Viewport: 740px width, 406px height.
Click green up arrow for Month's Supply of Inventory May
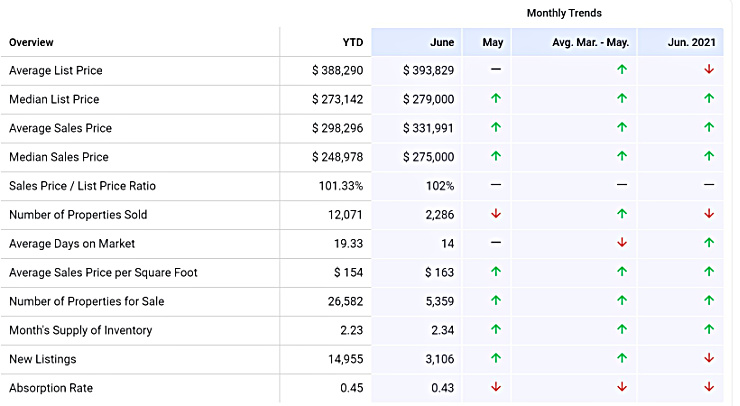click(x=495, y=330)
